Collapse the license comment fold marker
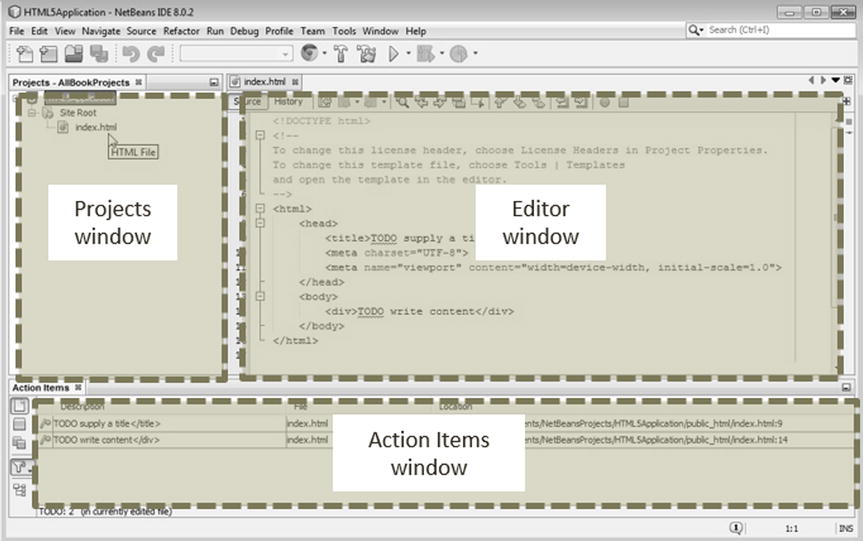Viewport: 863px width, 541px height. 260,135
